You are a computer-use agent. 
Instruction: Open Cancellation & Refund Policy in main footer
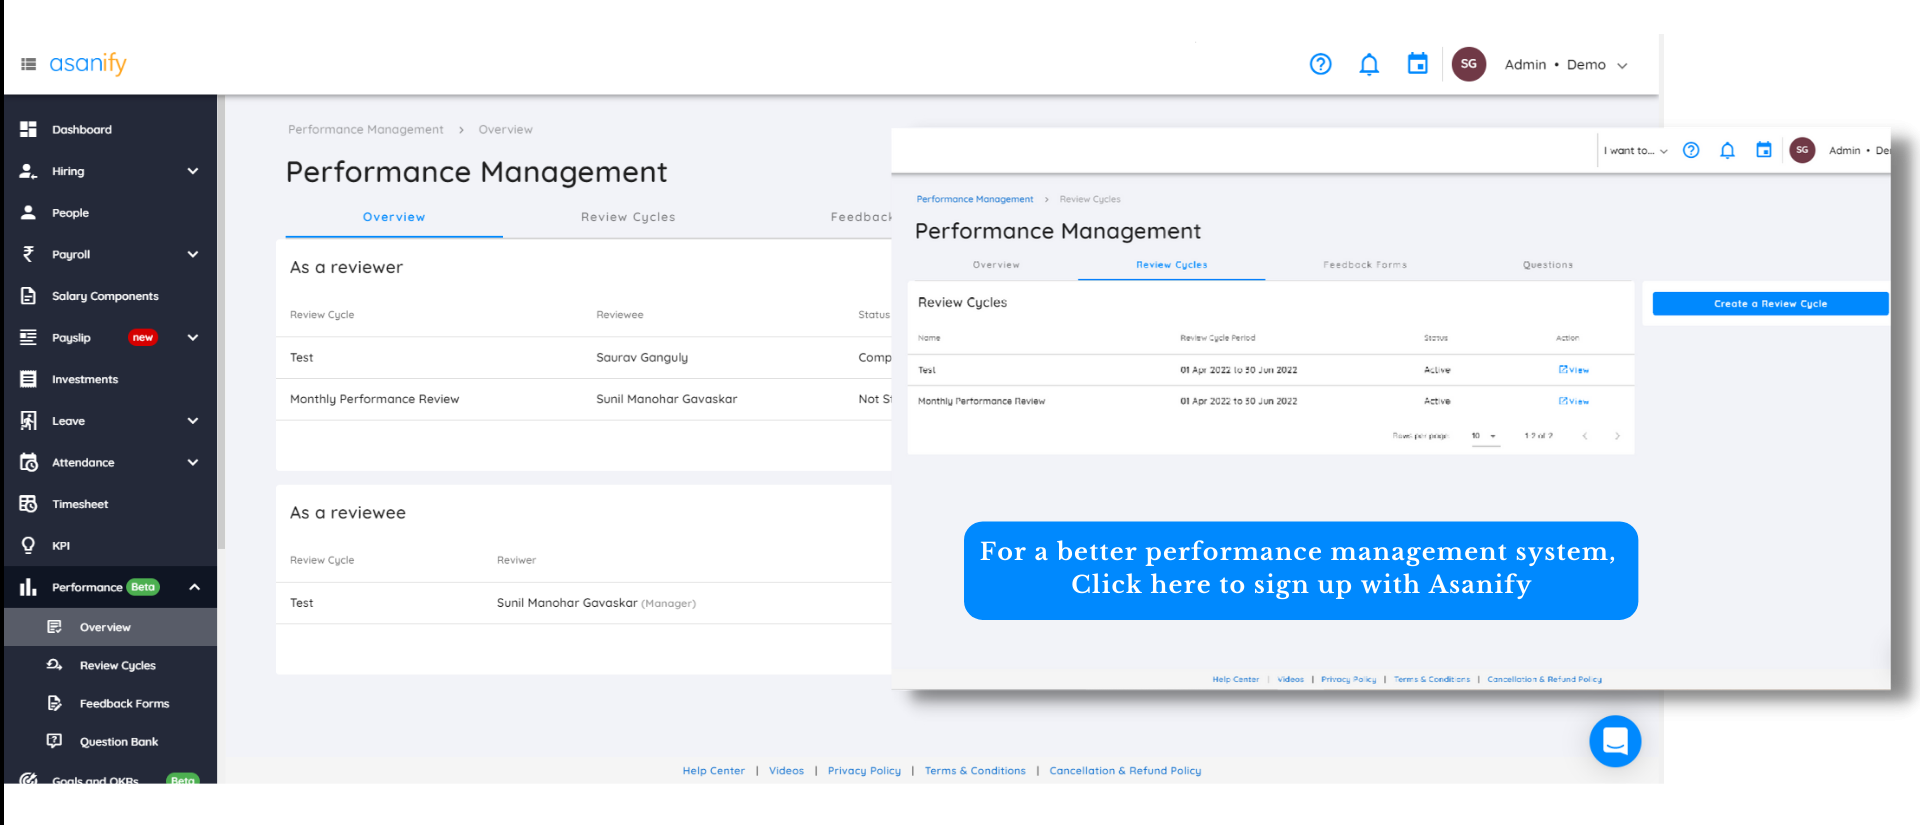pyautogui.click(x=1125, y=771)
